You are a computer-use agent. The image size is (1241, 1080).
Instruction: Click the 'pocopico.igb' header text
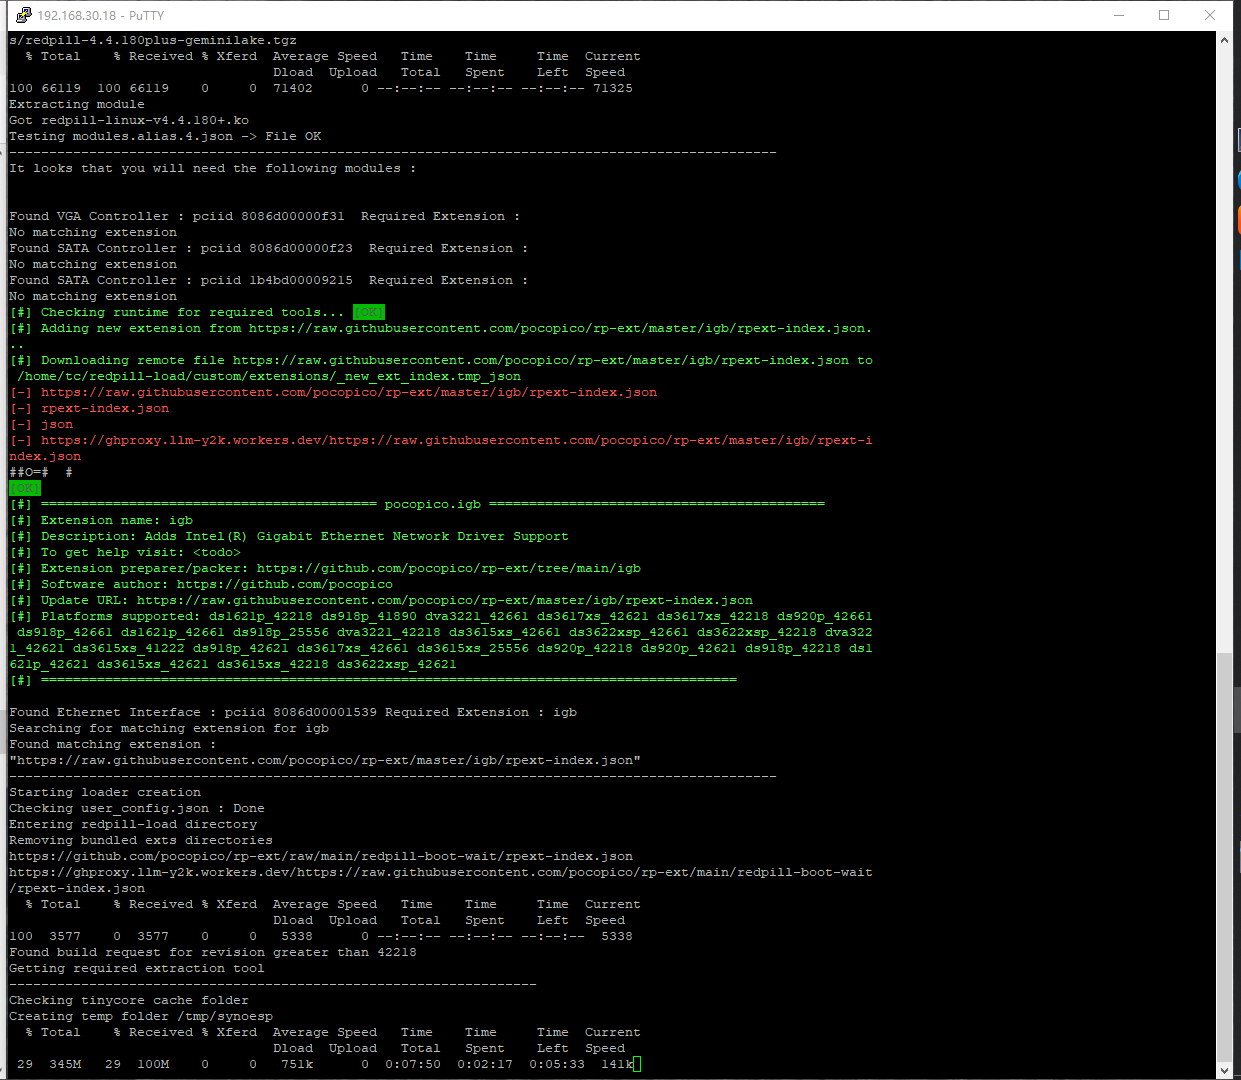pyautogui.click(x=432, y=504)
